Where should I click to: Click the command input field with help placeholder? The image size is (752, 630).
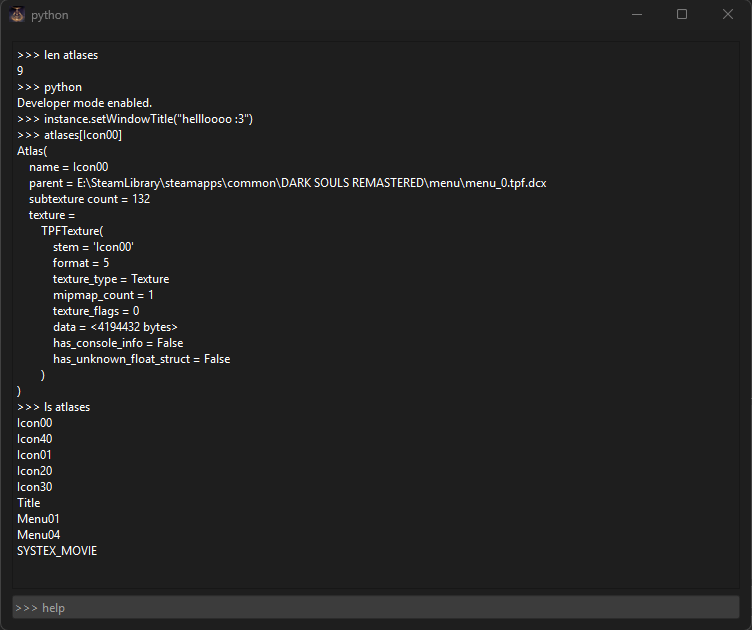tap(376, 607)
